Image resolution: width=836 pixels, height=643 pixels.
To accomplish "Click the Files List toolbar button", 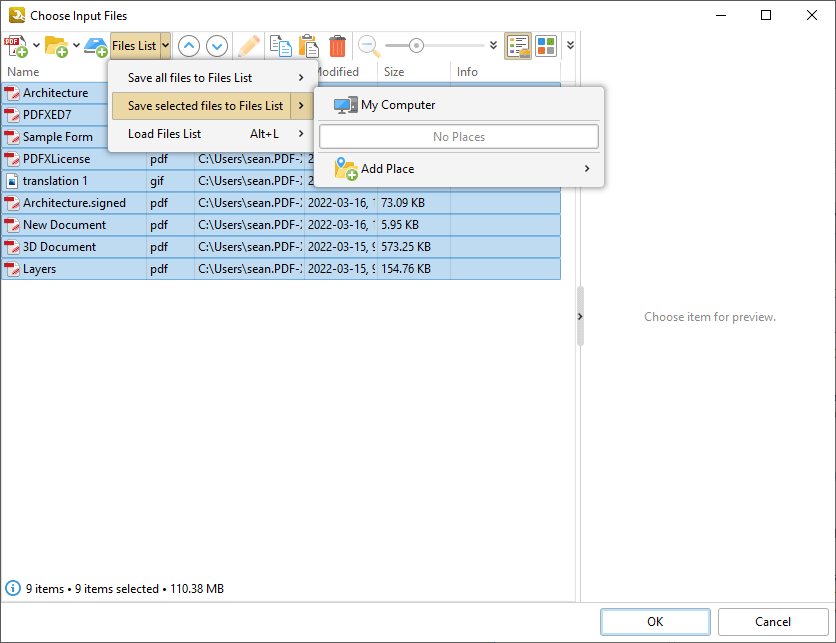I will point(135,46).
